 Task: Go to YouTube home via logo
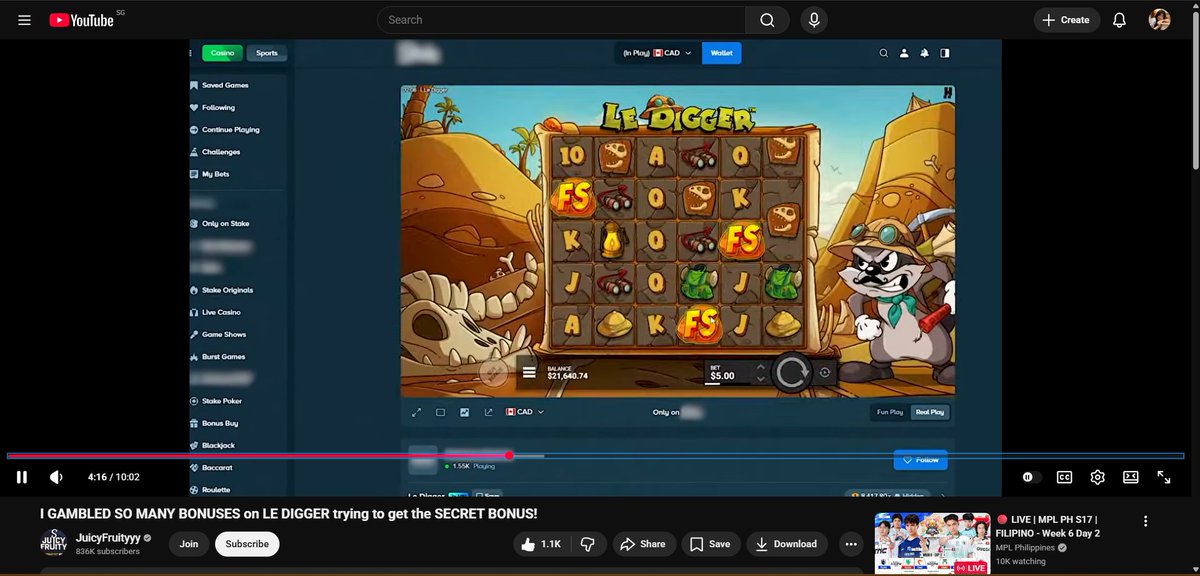(81, 20)
